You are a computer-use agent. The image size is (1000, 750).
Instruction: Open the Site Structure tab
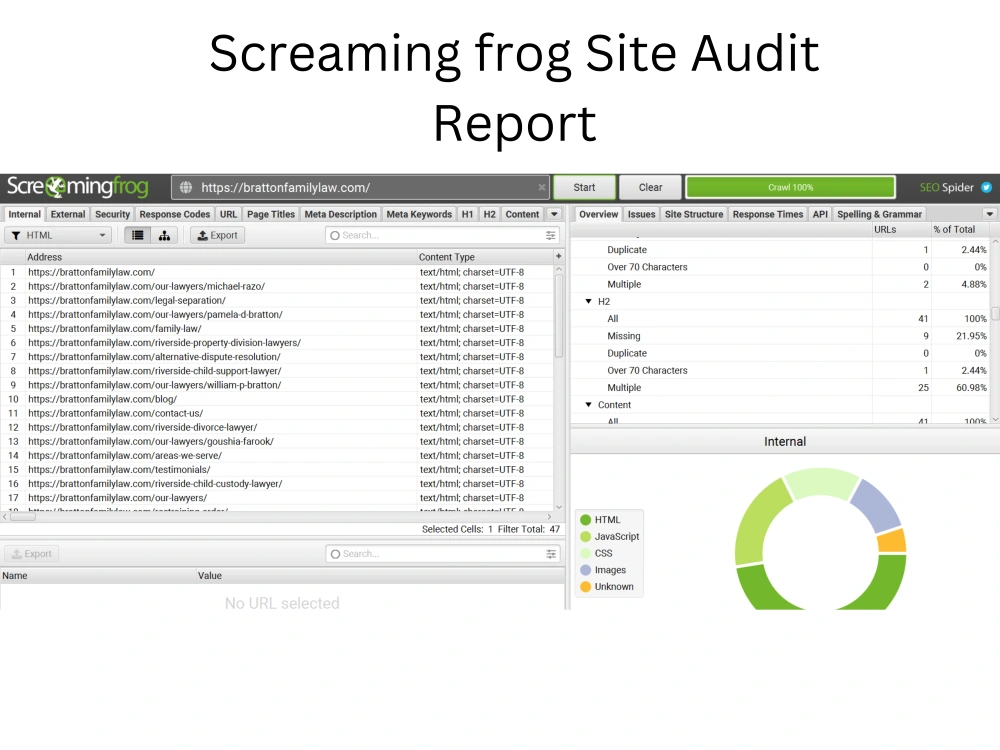point(694,214)
